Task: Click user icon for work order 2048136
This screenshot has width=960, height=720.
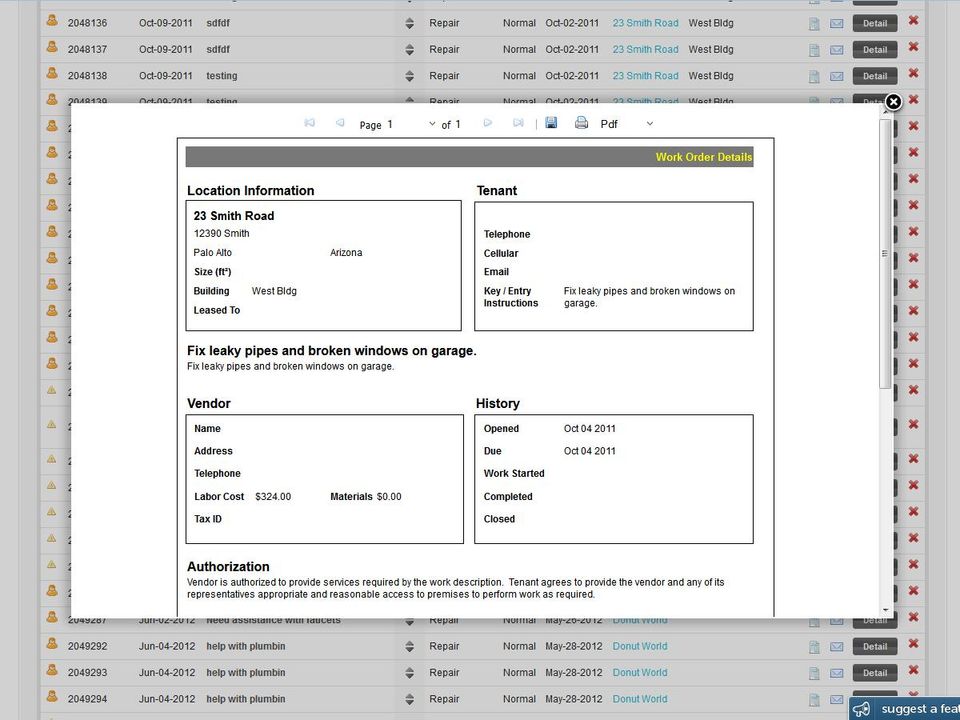Action: tap(52, 20)
